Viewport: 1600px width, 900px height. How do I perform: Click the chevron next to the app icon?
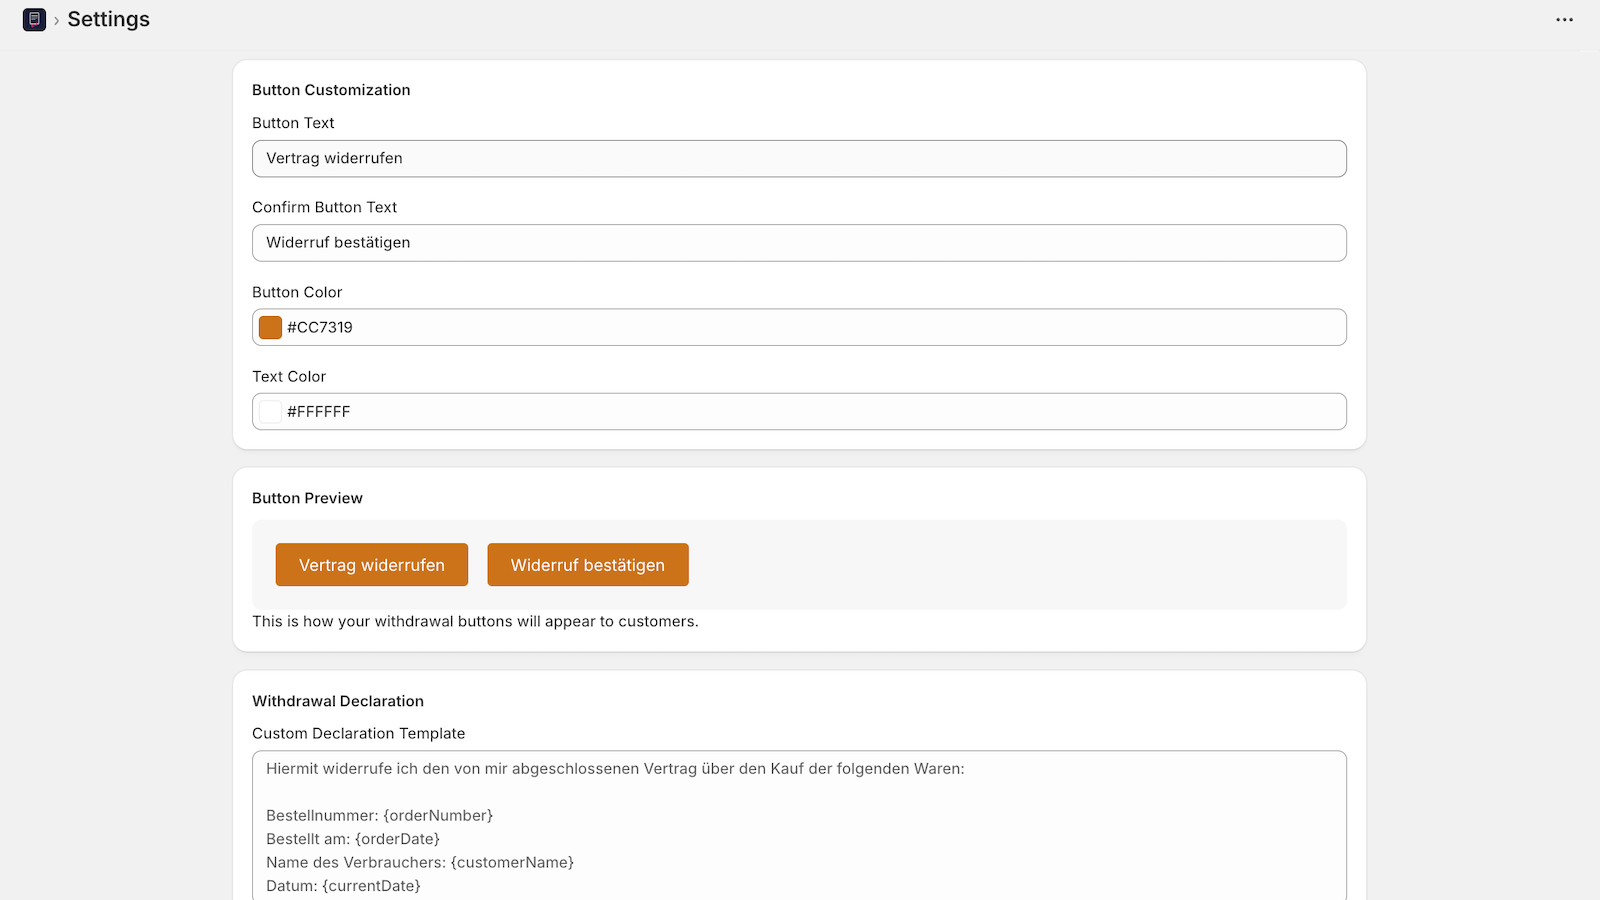(x=57, y=19)
